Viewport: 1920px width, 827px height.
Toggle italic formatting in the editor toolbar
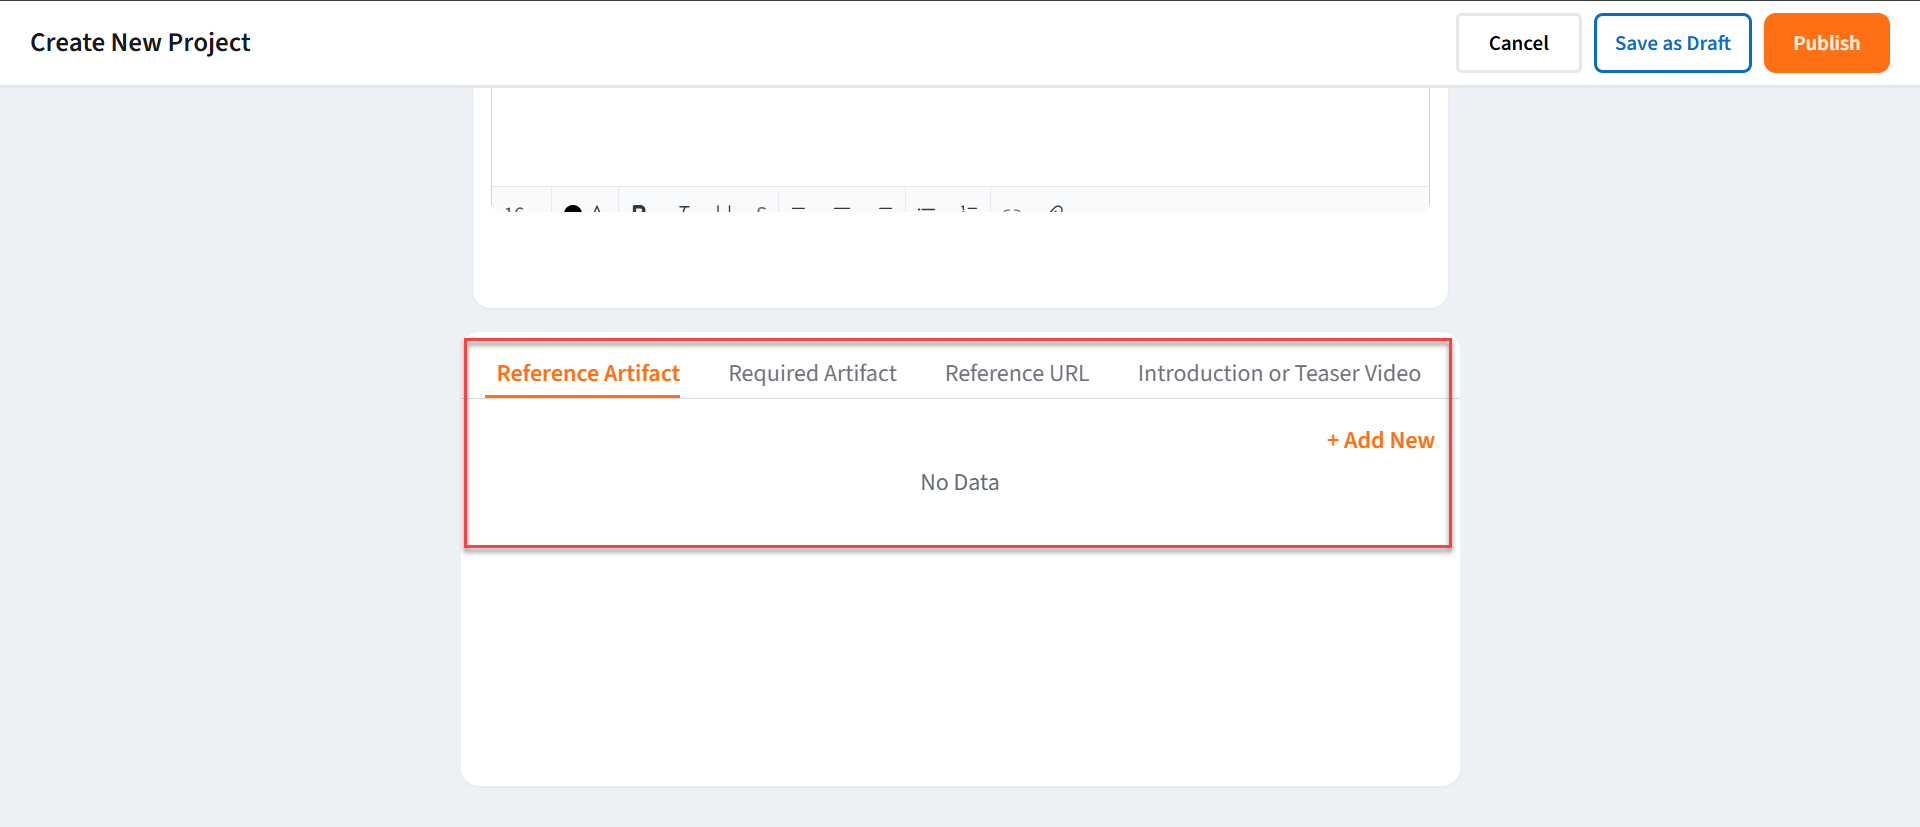click(684, 209)
